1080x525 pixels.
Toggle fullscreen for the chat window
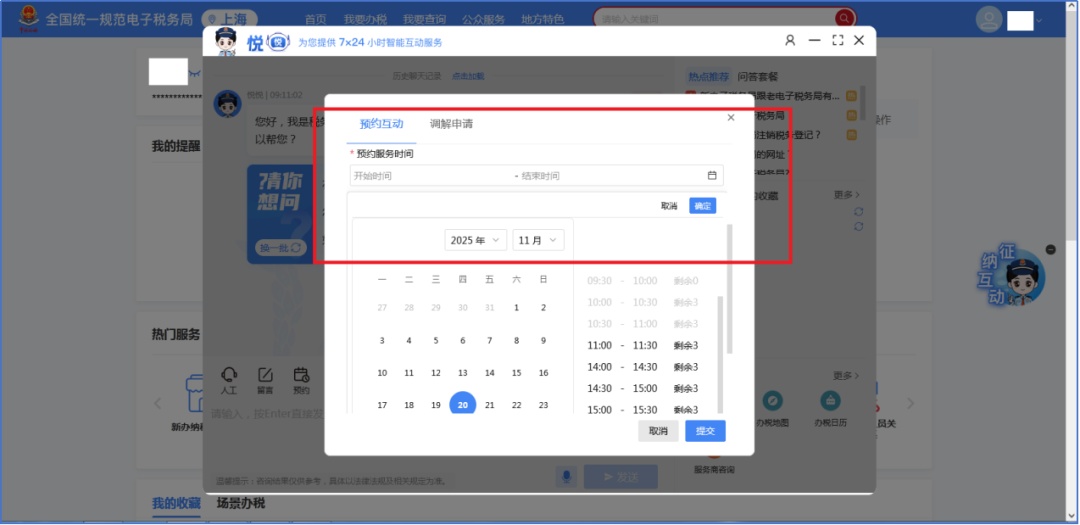pos(837,41)
